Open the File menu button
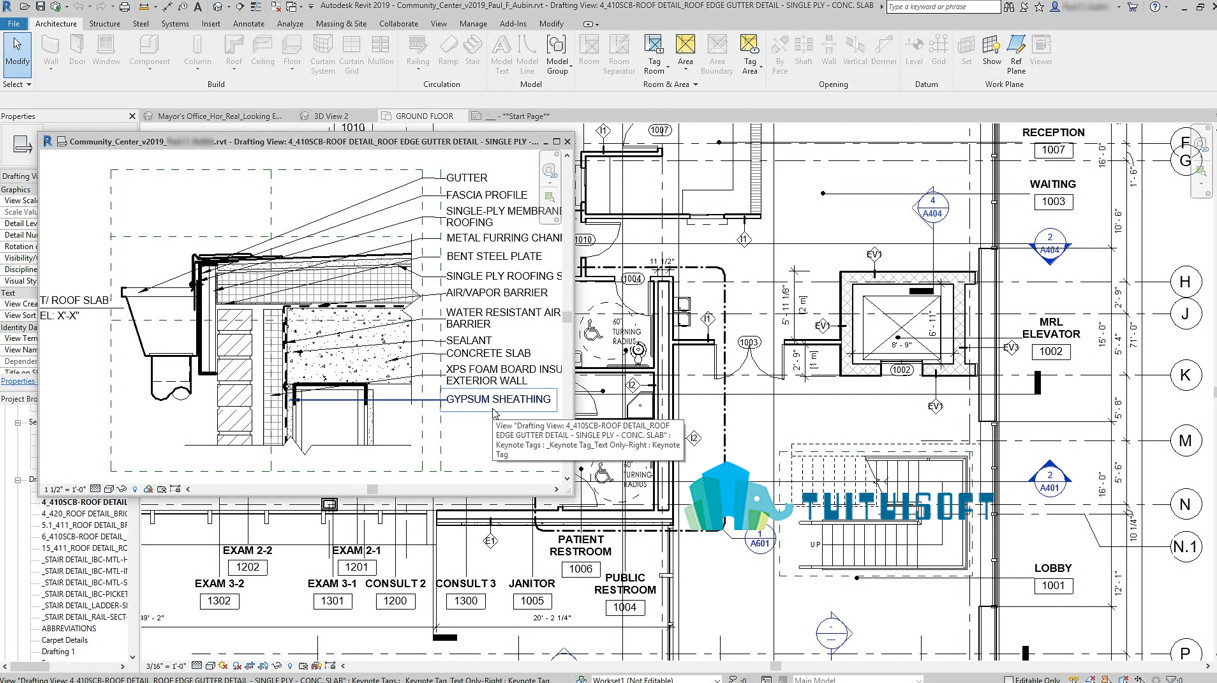The height and width of the screenshot is (683, 1217). pyautogui.click(x=14, y=24)
